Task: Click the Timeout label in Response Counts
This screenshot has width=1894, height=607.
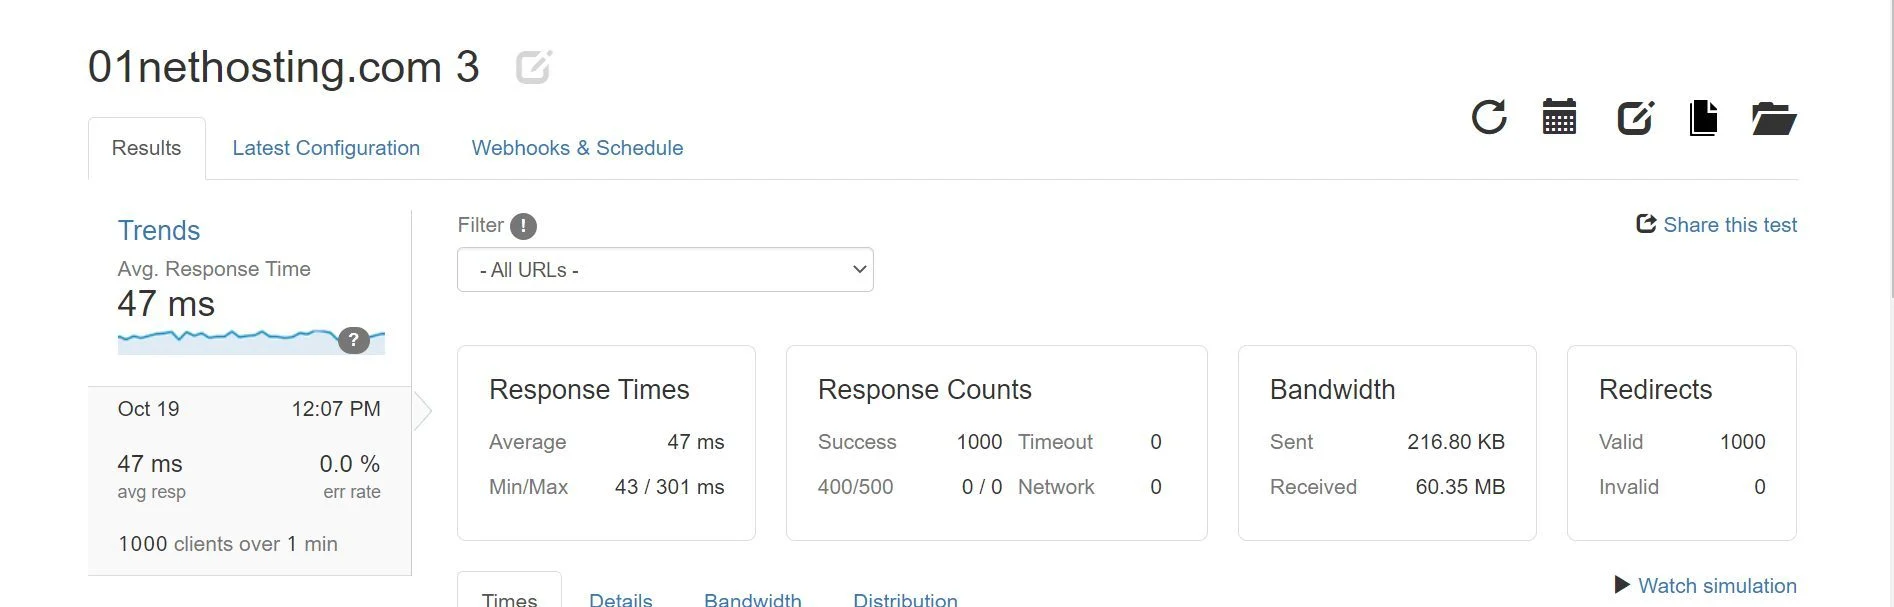Action: click(1055, 442)
